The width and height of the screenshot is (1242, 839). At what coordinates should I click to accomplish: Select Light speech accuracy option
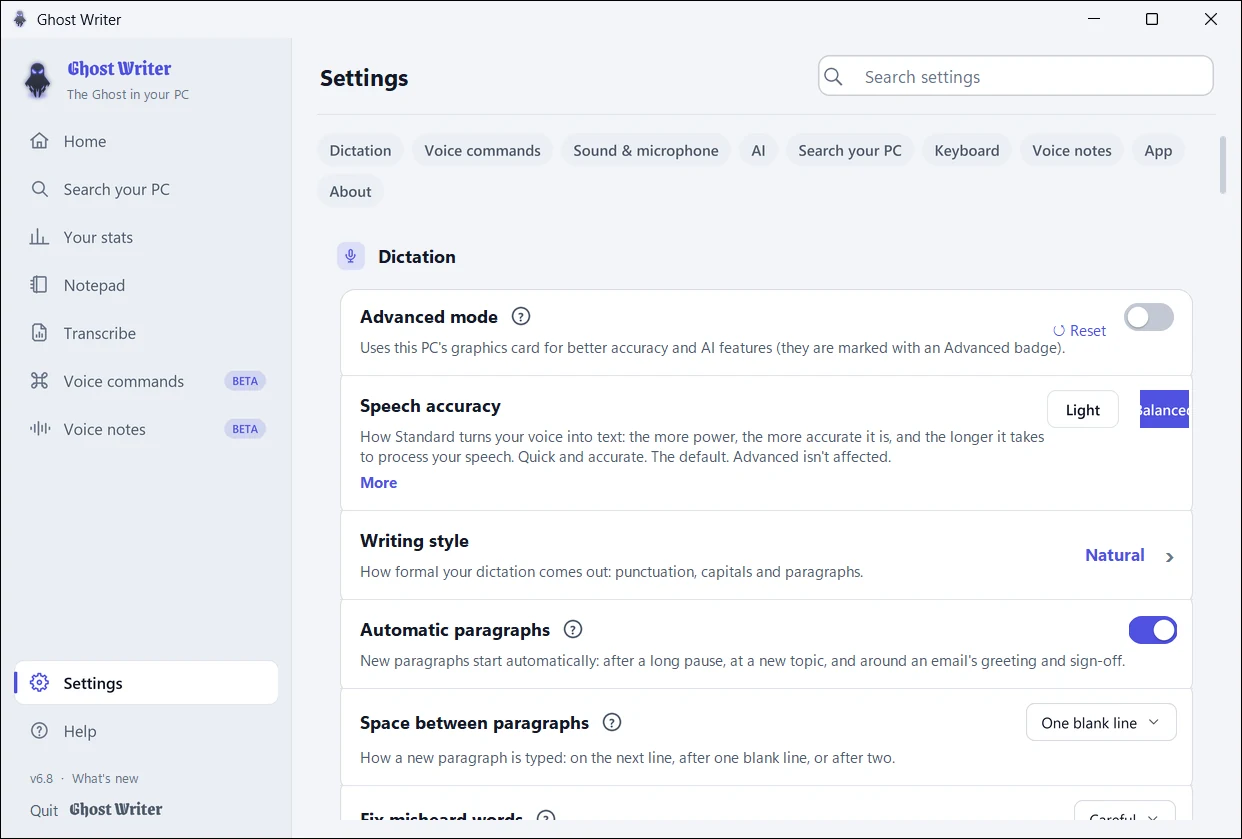tap(1083, 409)
